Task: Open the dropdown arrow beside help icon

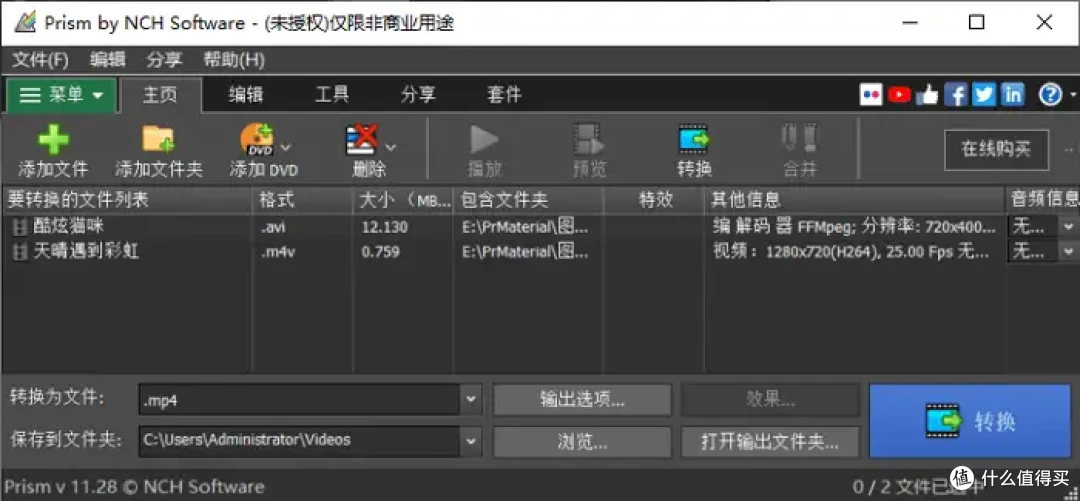Action: coord(1073,95)
